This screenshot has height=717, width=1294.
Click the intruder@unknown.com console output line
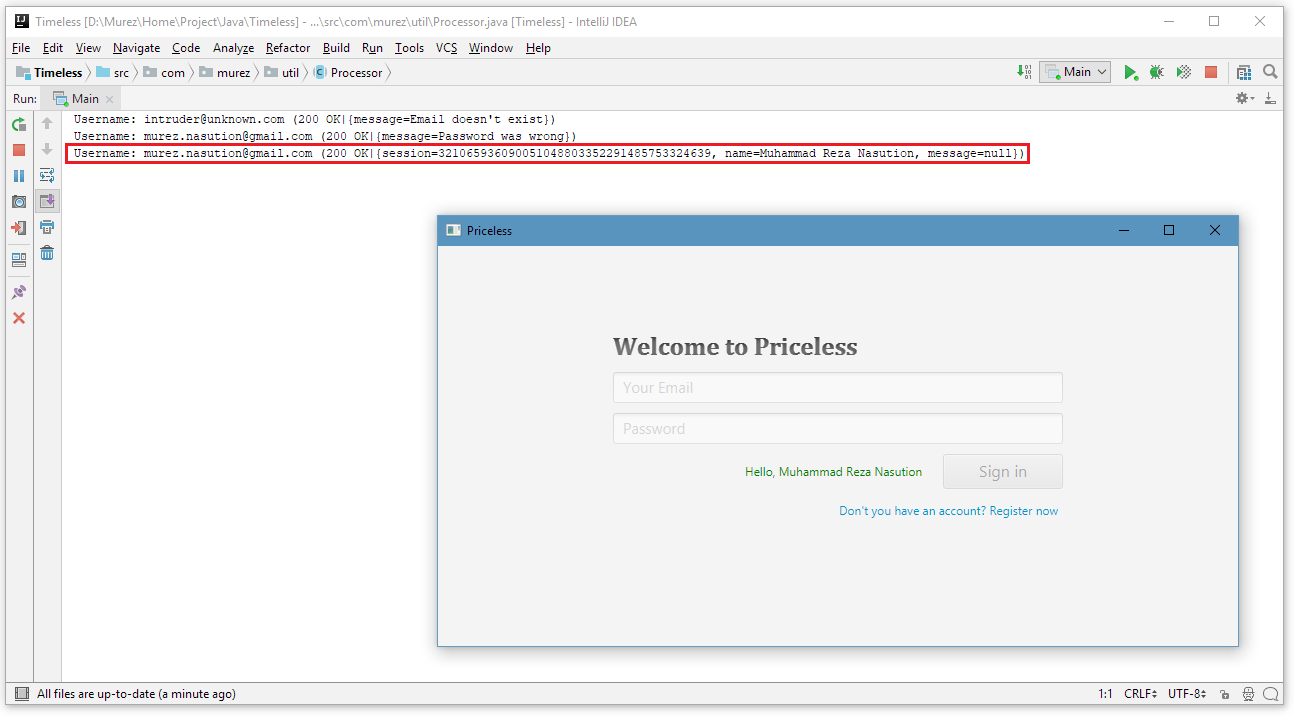(314, 119)
